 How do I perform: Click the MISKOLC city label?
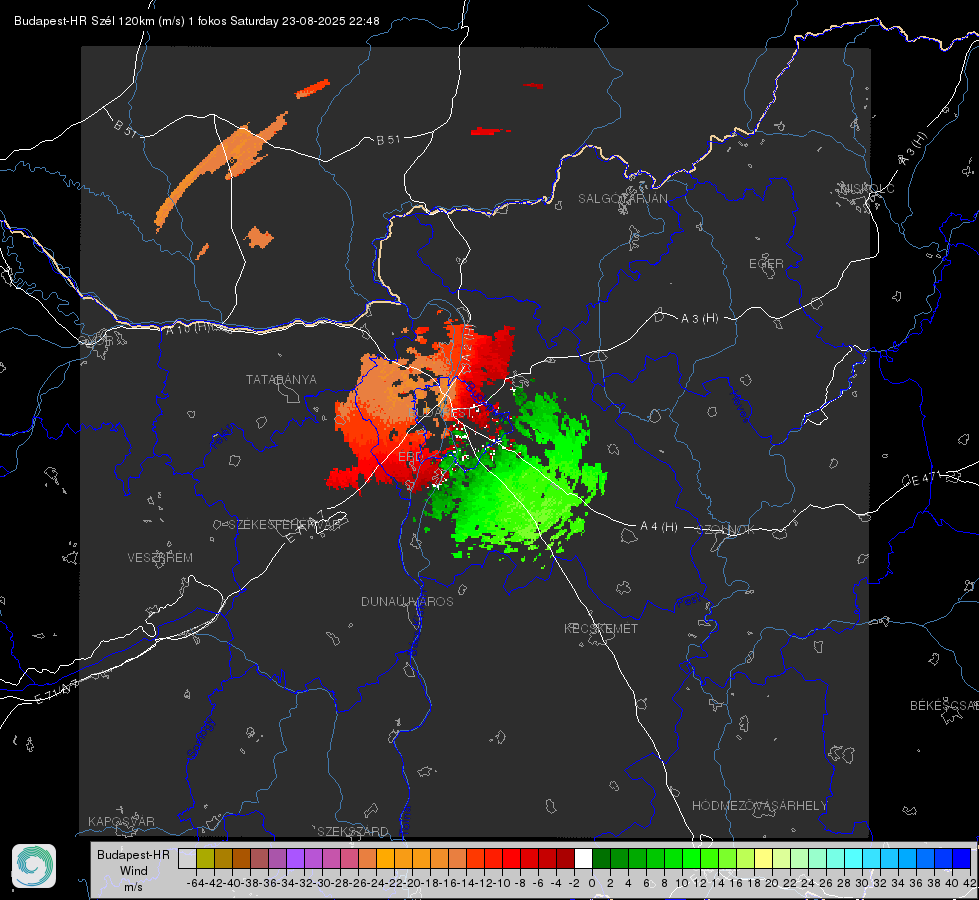(x=867, y=188)
